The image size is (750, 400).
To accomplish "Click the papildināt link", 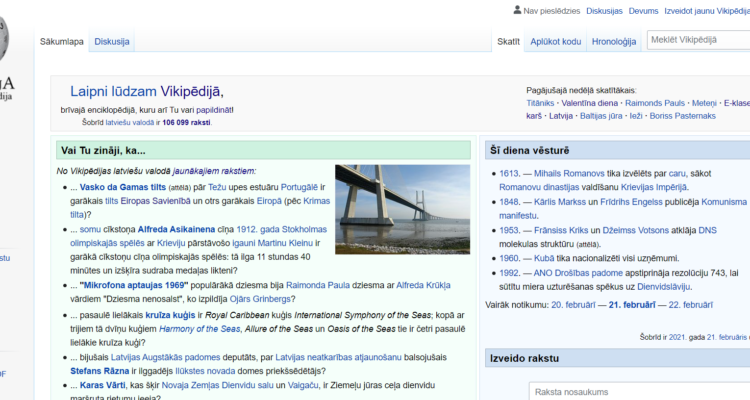I will pos(214,110).
